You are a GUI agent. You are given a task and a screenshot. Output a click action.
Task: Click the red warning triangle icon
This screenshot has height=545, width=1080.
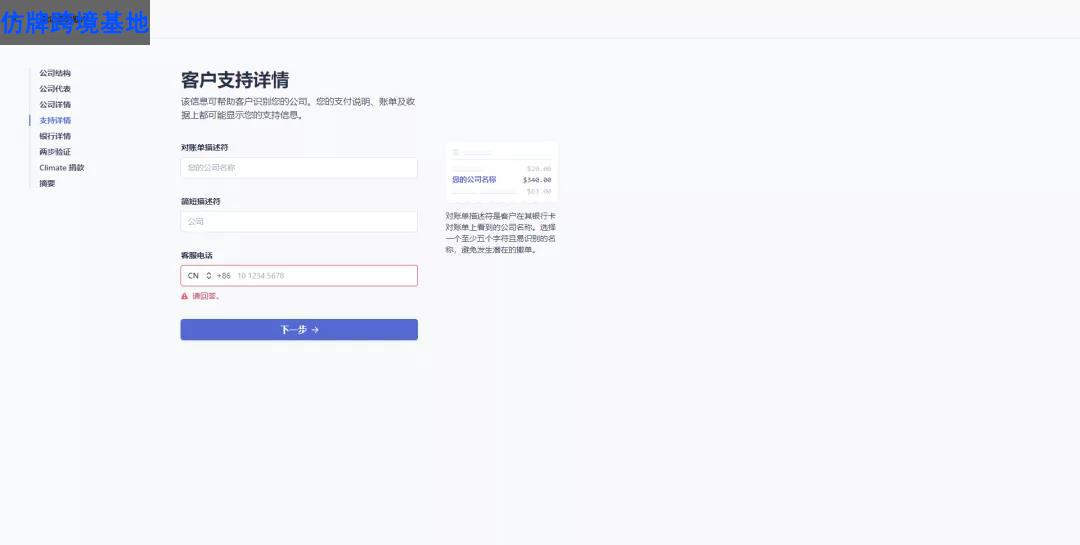pyautogui.click(x=185, y=296)
